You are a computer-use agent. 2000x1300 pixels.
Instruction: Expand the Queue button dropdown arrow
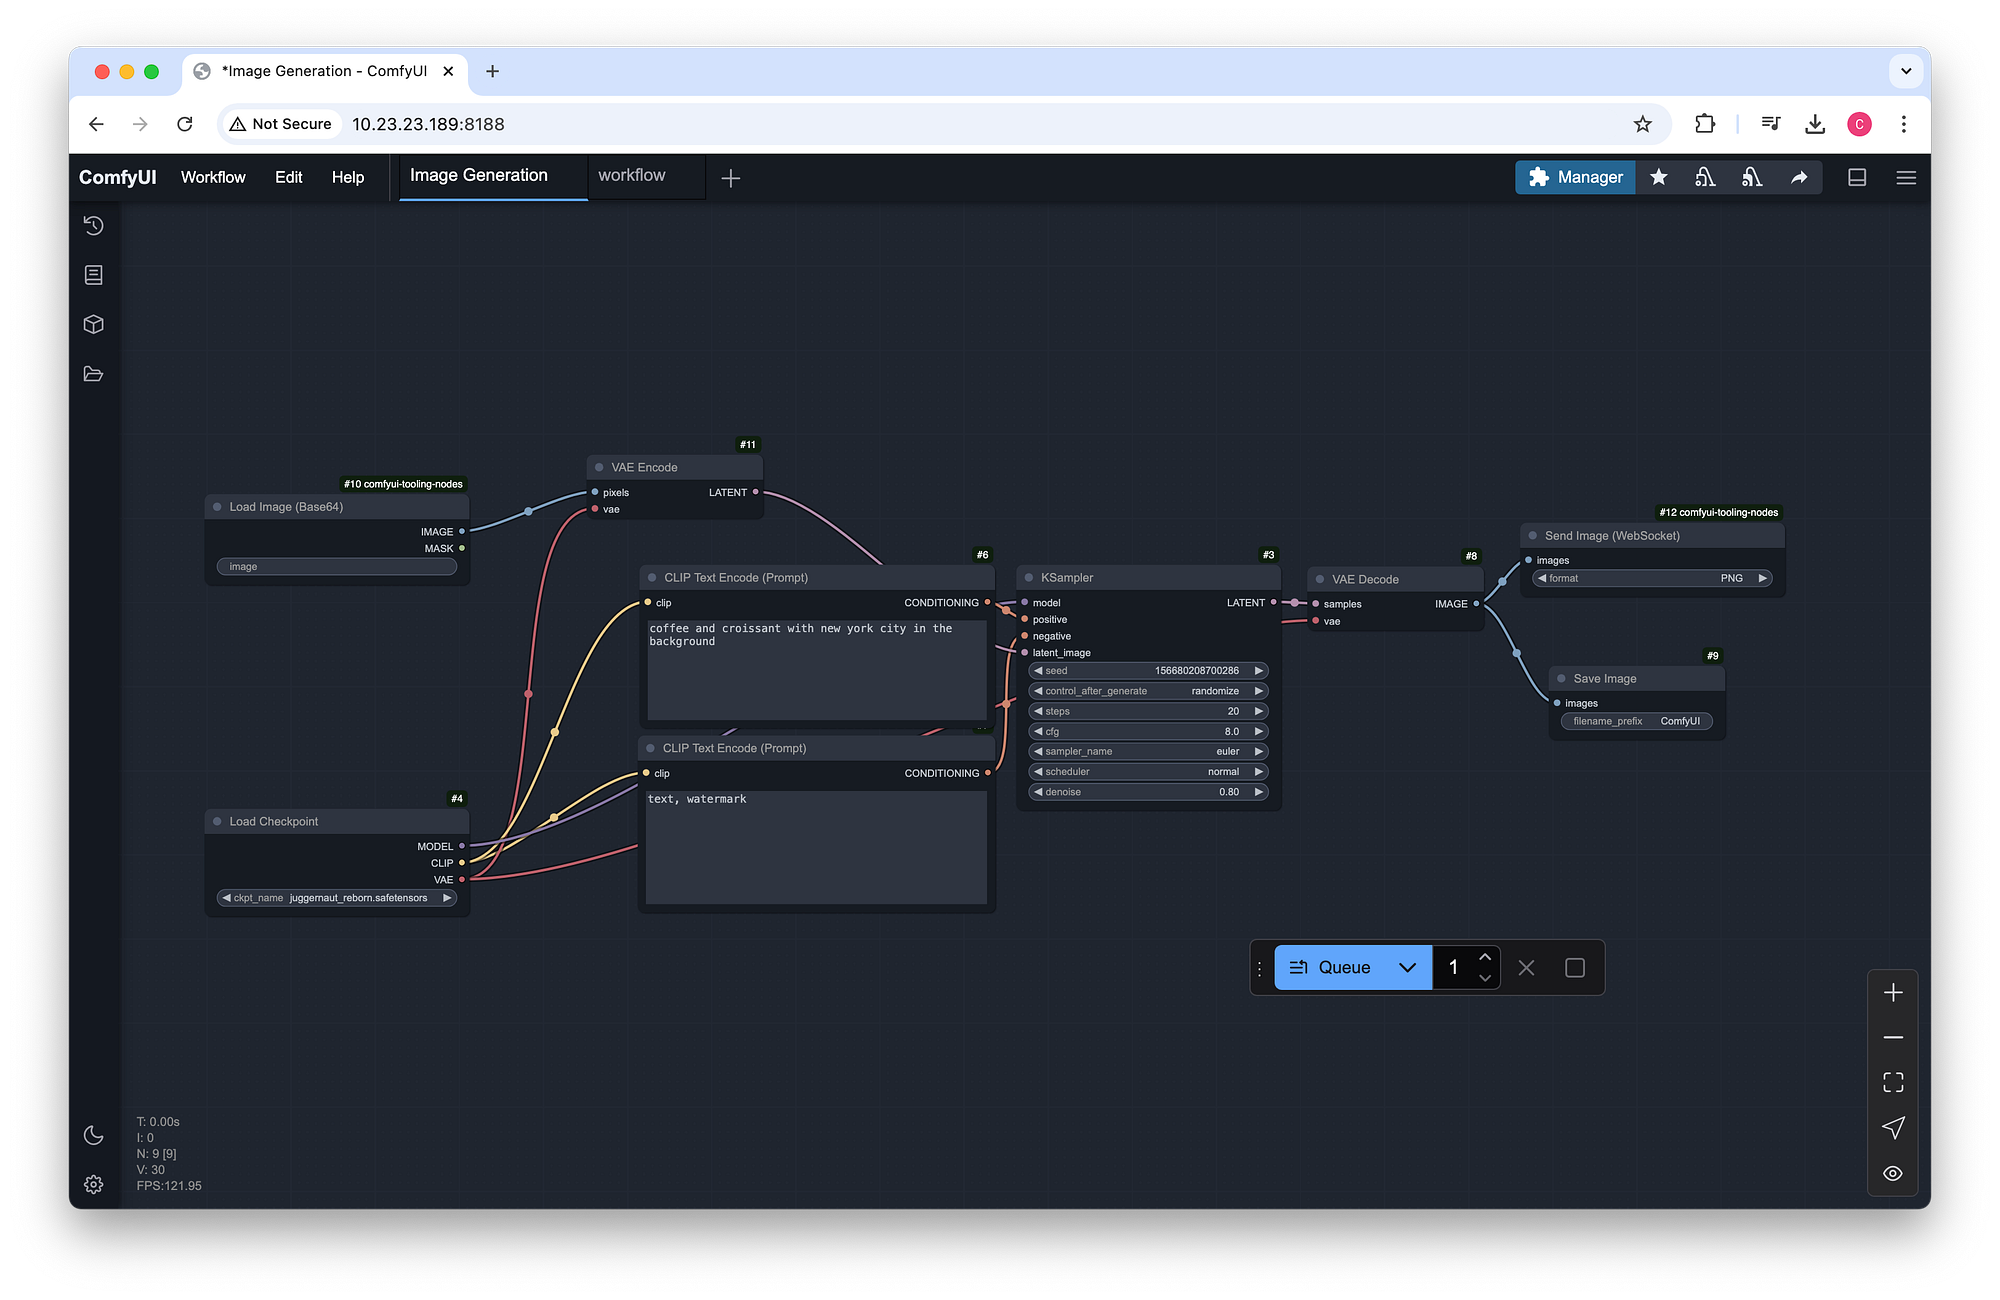pyautogui.click(x=1407, y=967)
